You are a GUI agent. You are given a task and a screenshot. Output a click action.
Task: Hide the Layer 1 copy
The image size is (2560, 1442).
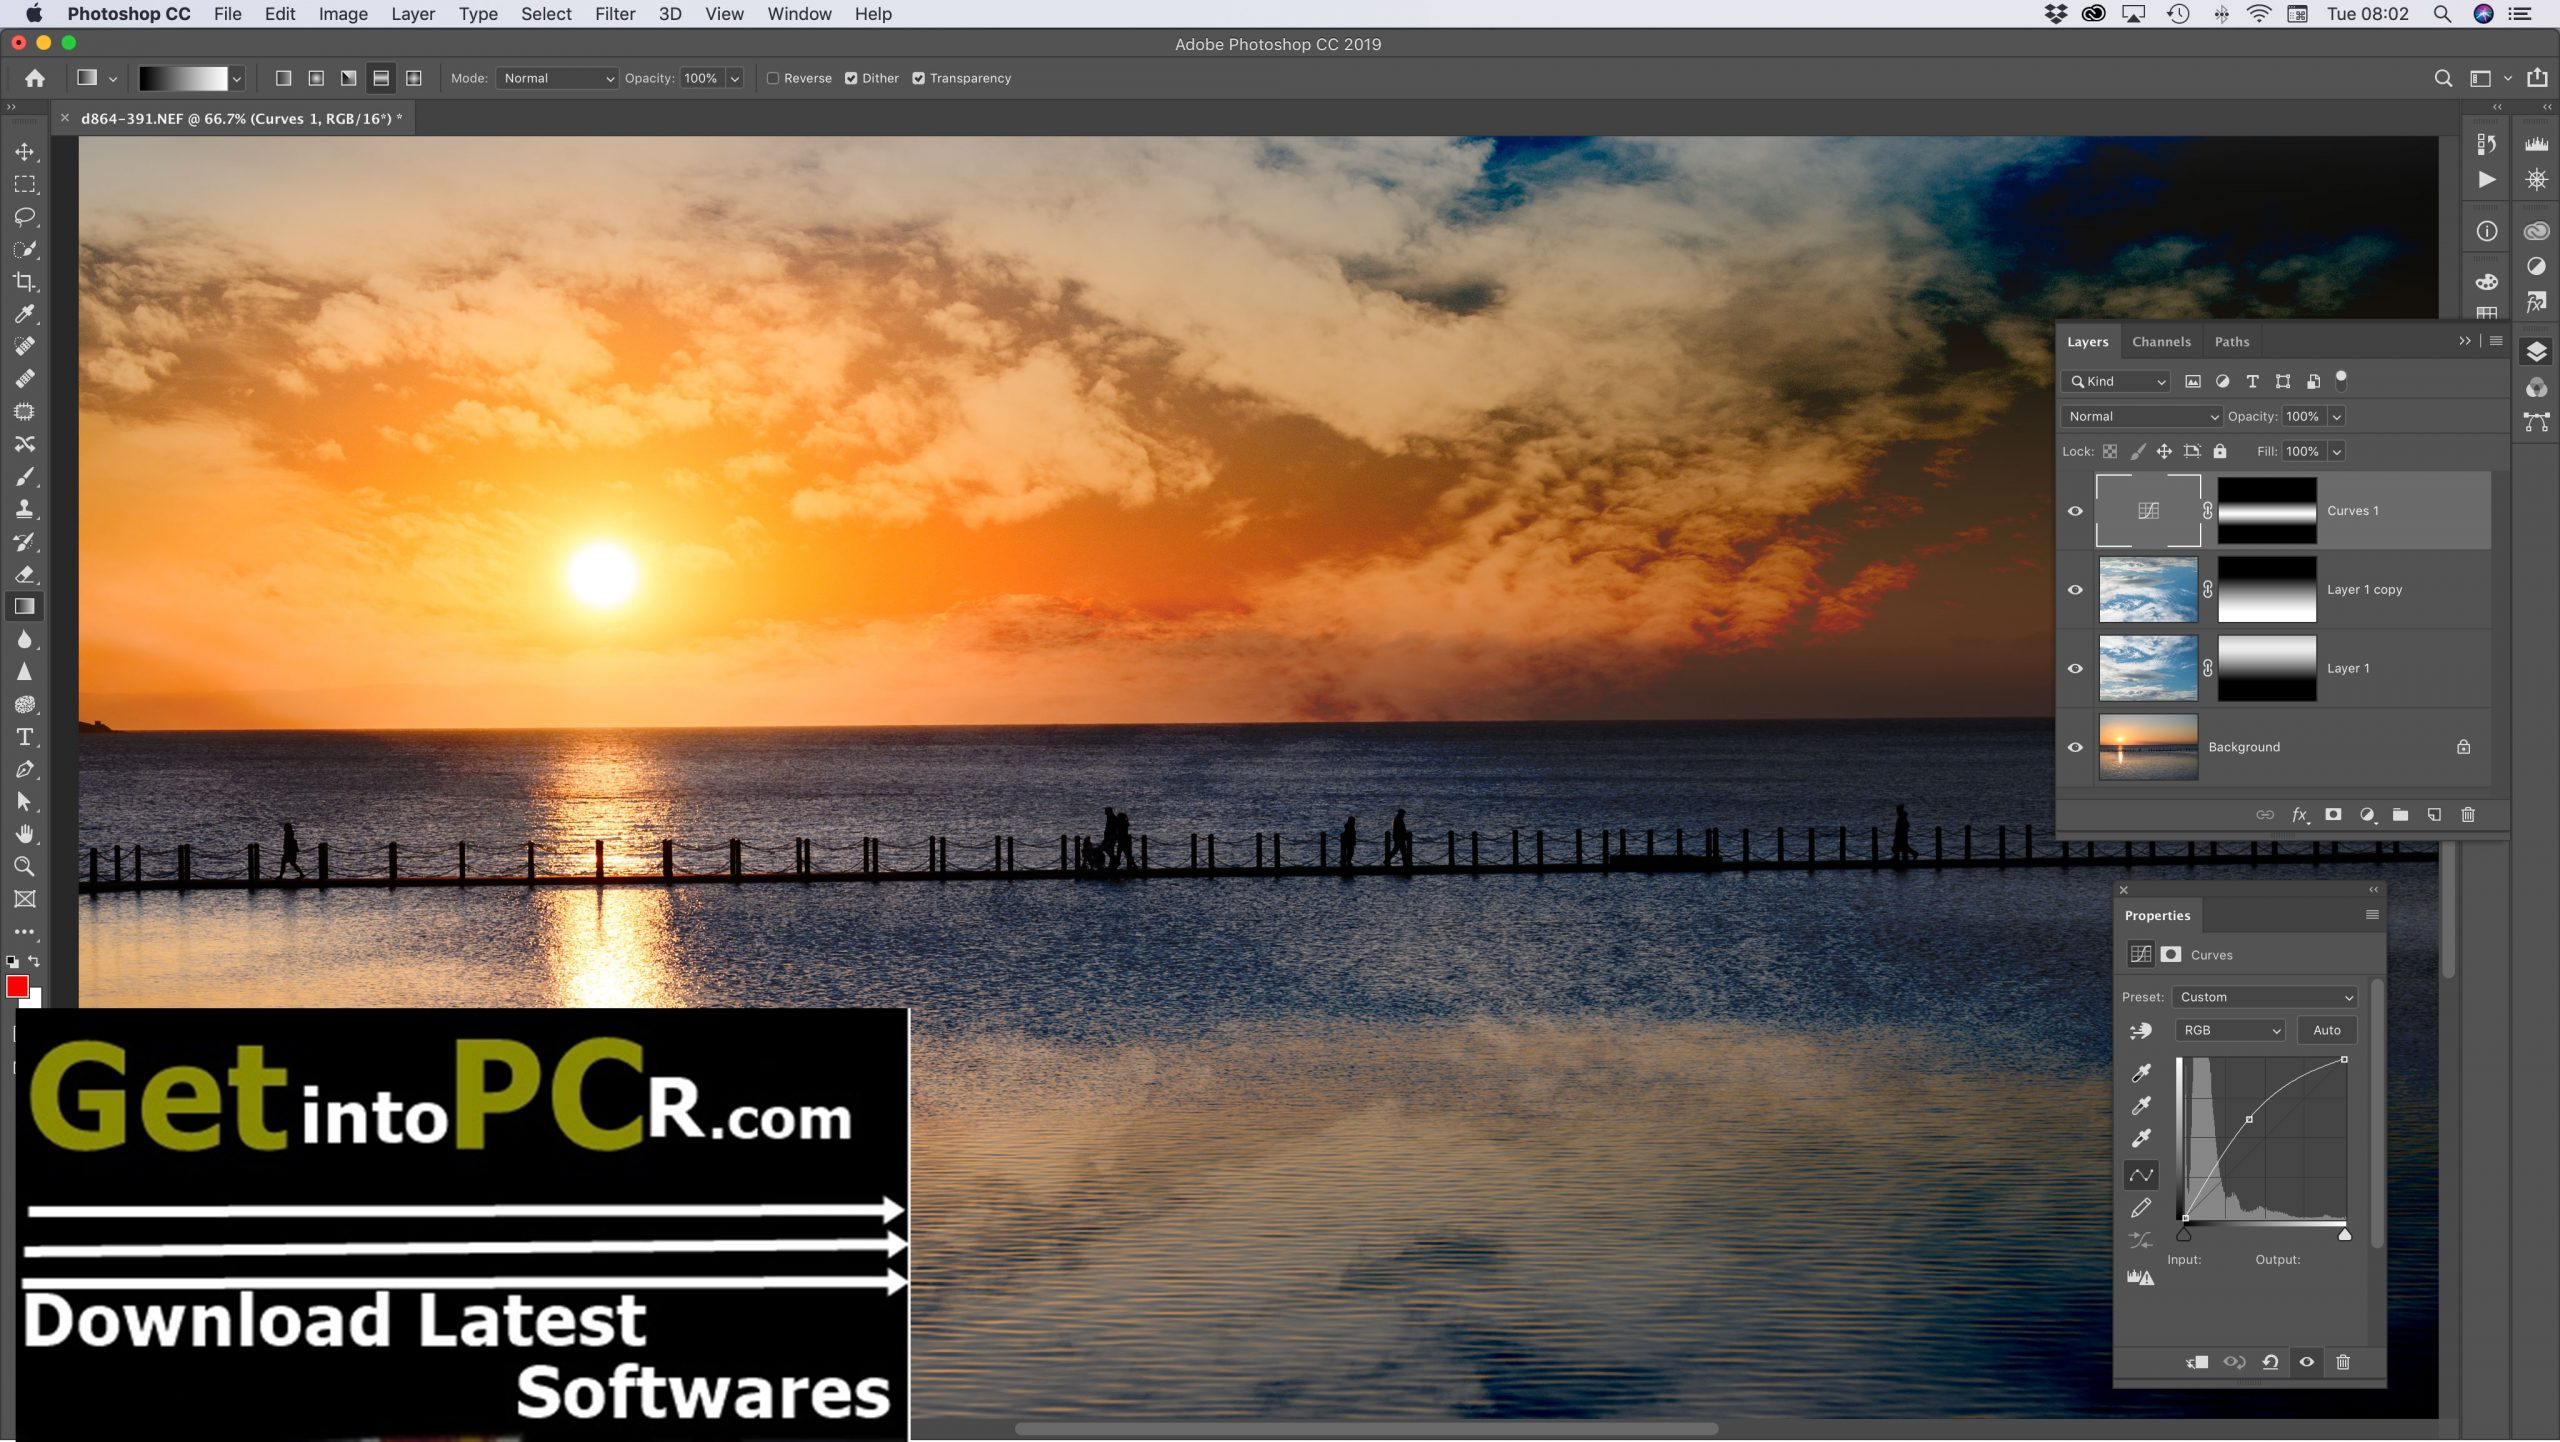click(x=2075, y=589)
